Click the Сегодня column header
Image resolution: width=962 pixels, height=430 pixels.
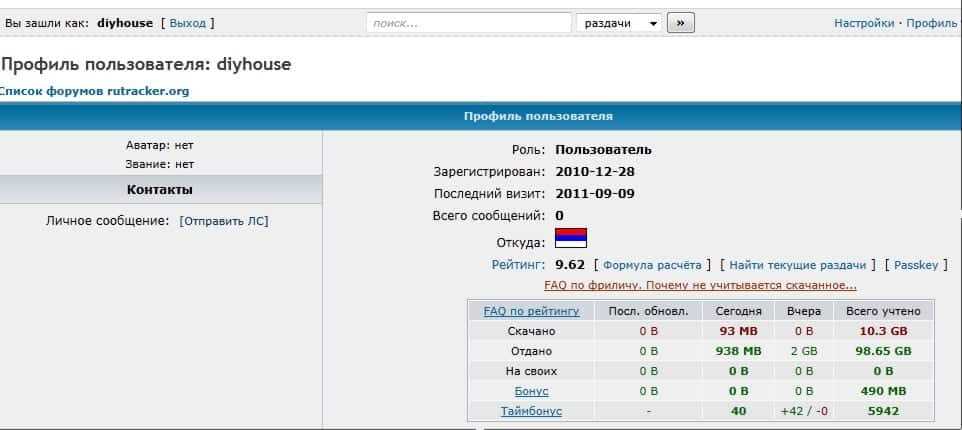pyautogui.click(x=739, y=311)
